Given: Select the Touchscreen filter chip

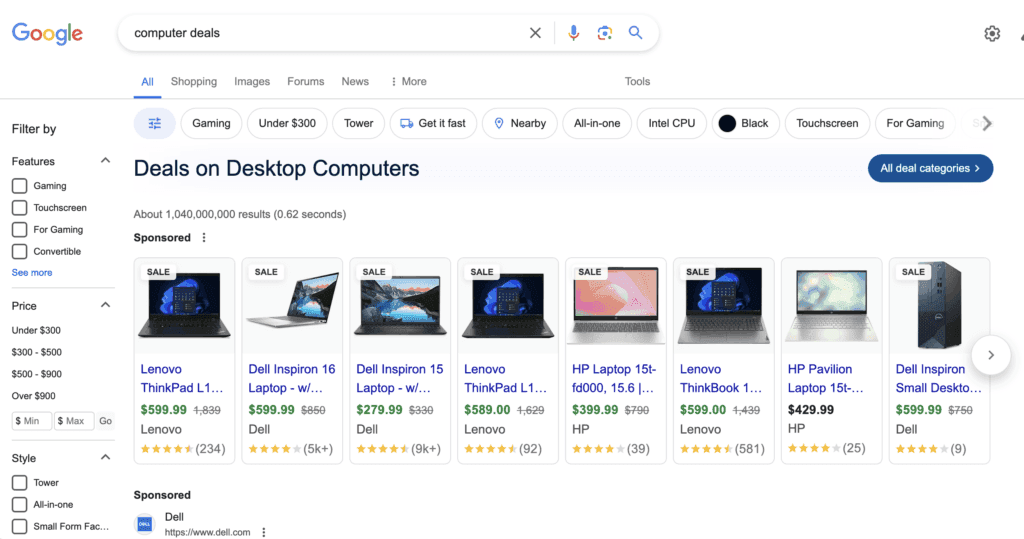Looking at the screenshot, I should [827, 123].
